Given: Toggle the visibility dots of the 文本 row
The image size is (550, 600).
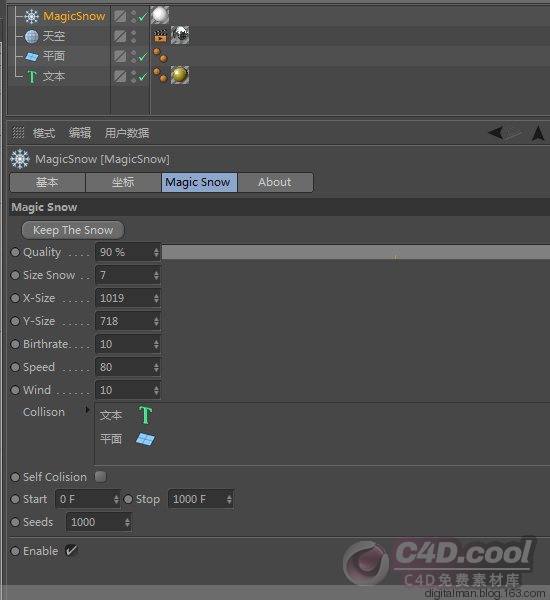Looking at the screenshot, I should (133, 76).
